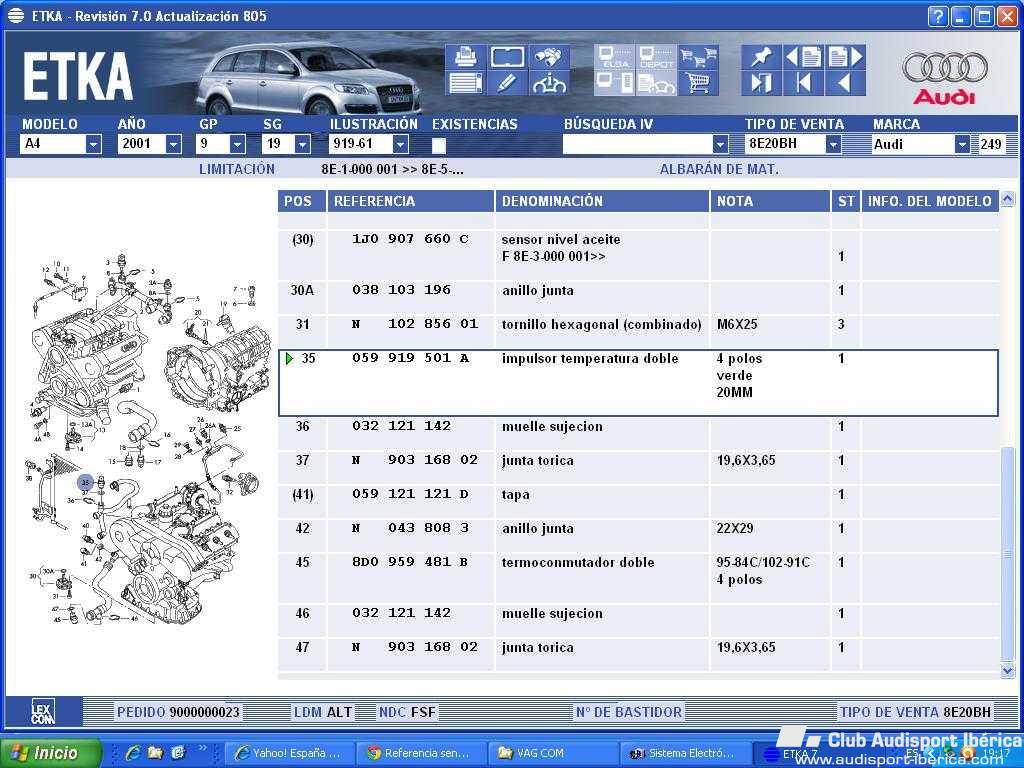Click the printer icon in the toolbar

[465, 57]
